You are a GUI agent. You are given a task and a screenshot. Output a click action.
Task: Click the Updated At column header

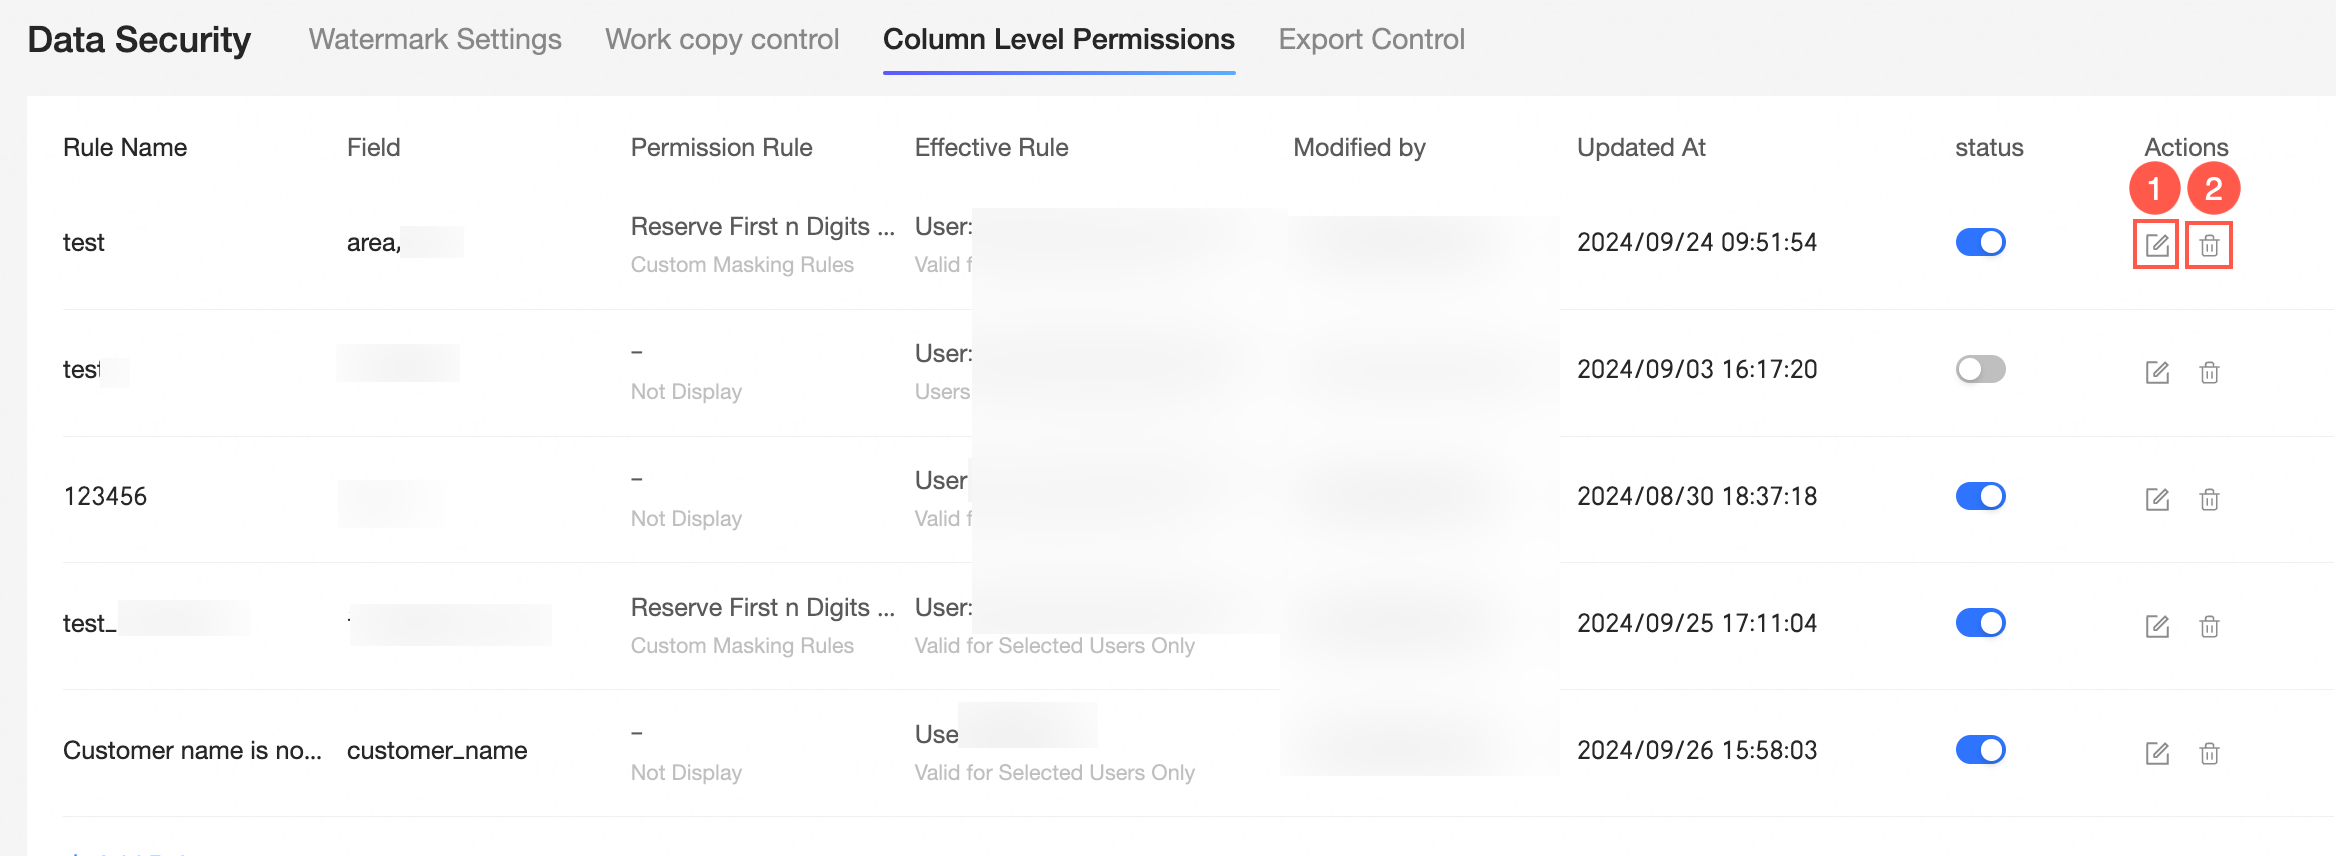click(1641, 147)
